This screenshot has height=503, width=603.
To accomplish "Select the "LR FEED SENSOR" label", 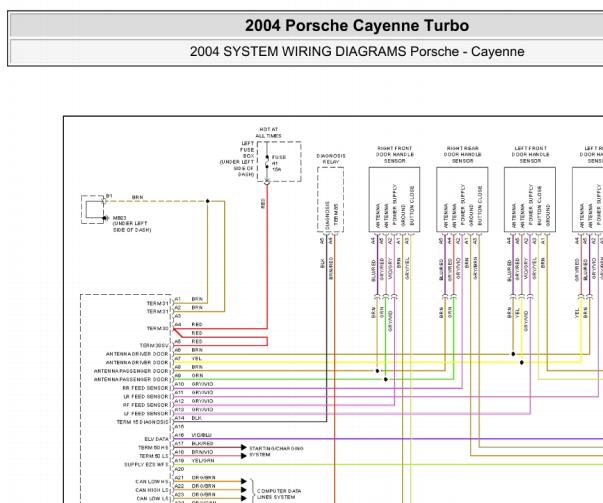I will coord(146,396).
